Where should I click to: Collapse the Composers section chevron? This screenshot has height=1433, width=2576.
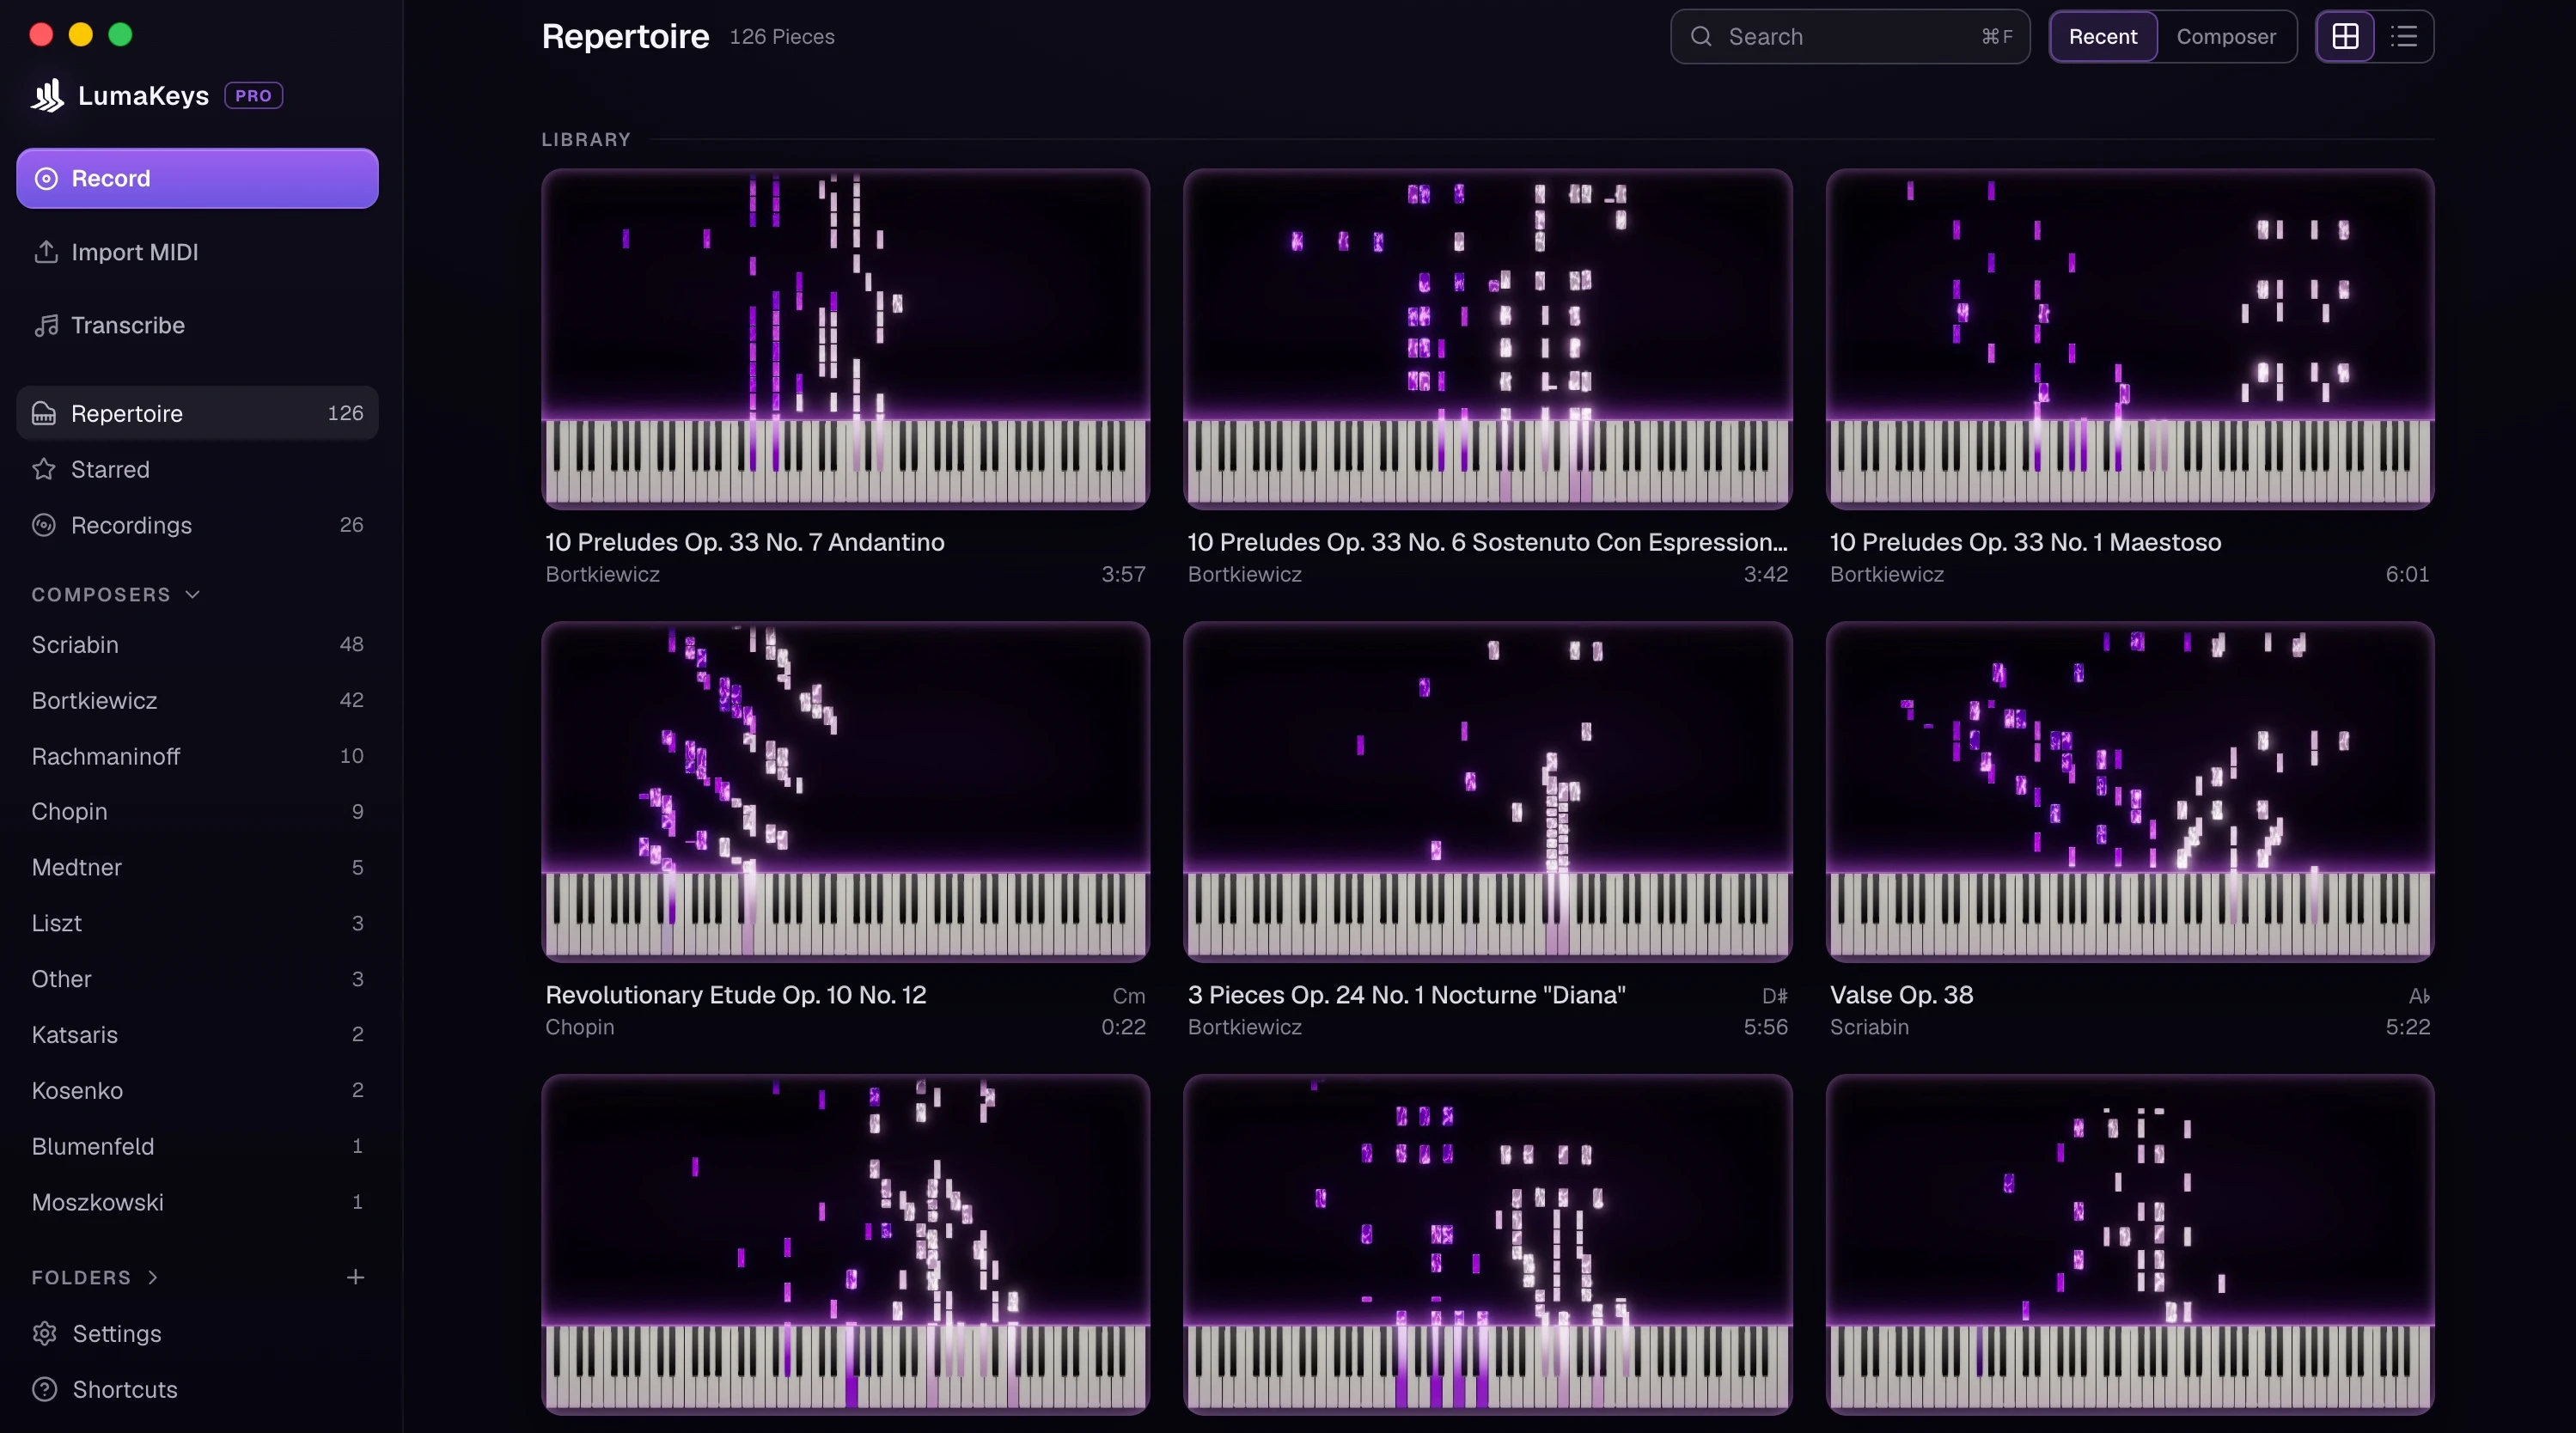click(x=193, y=595)
